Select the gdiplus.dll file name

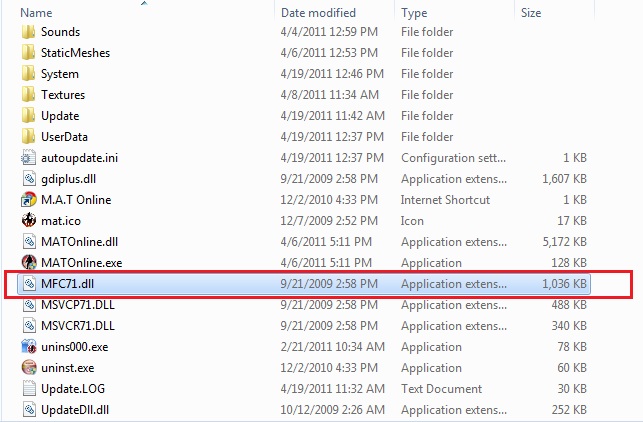(x=68, y=179)
